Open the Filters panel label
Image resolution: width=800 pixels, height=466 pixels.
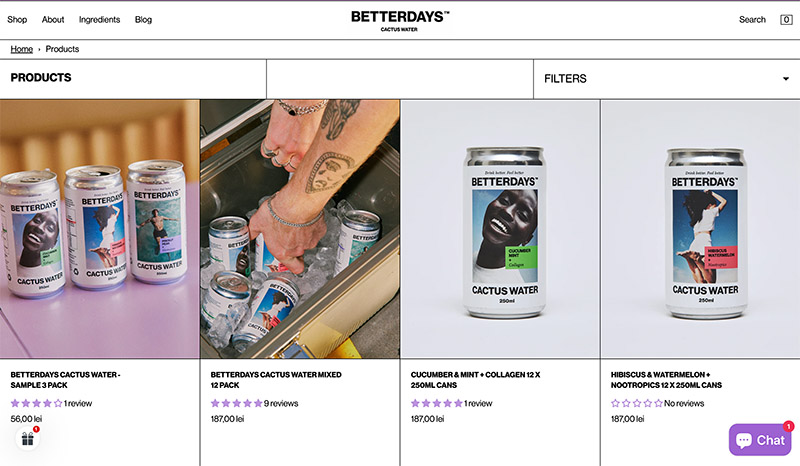(565, 79)
